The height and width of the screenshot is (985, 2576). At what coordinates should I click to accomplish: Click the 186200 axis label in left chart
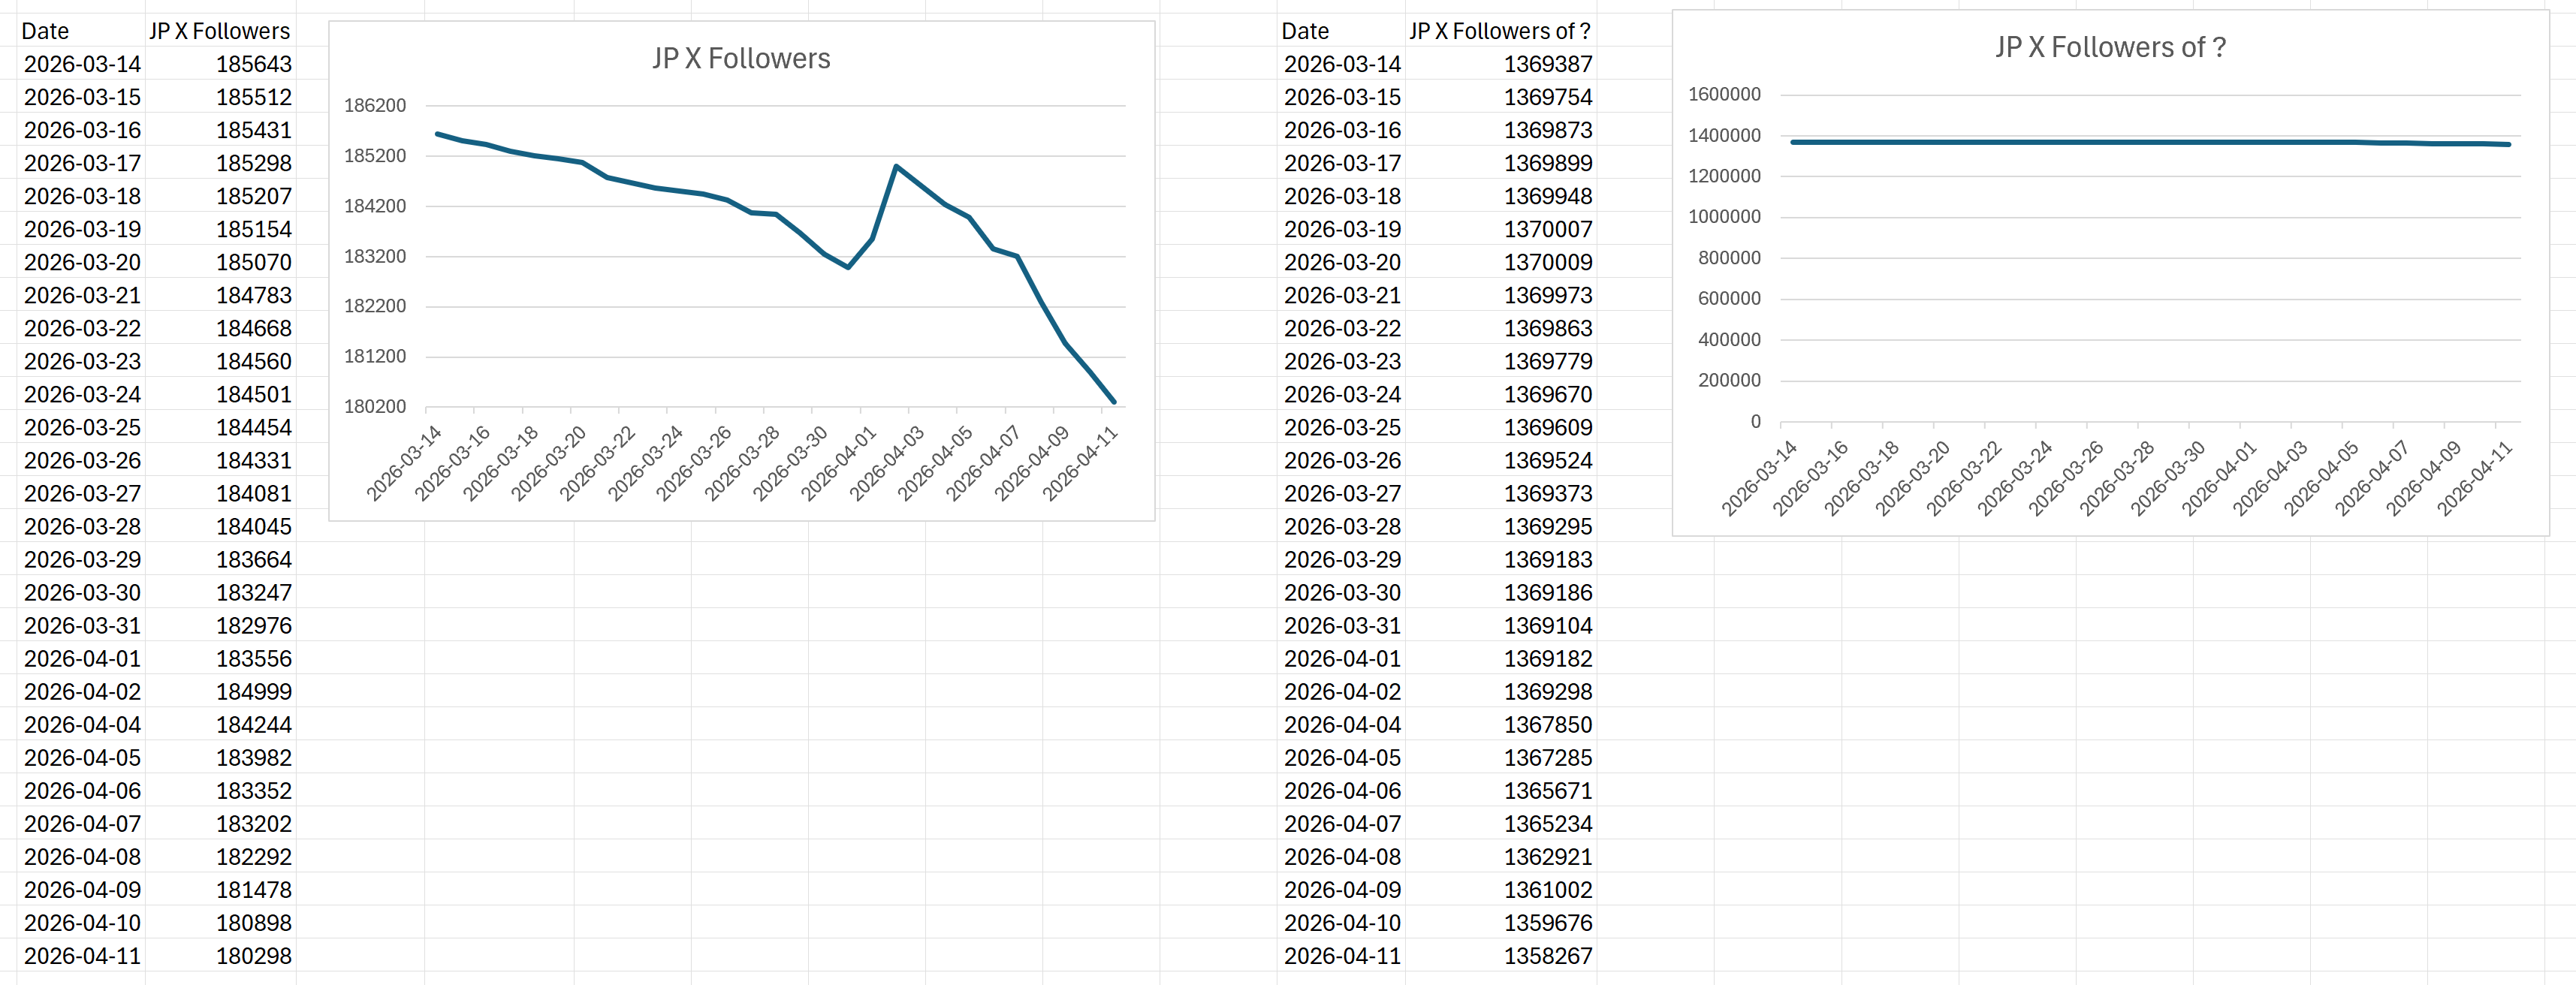point(375,105)
